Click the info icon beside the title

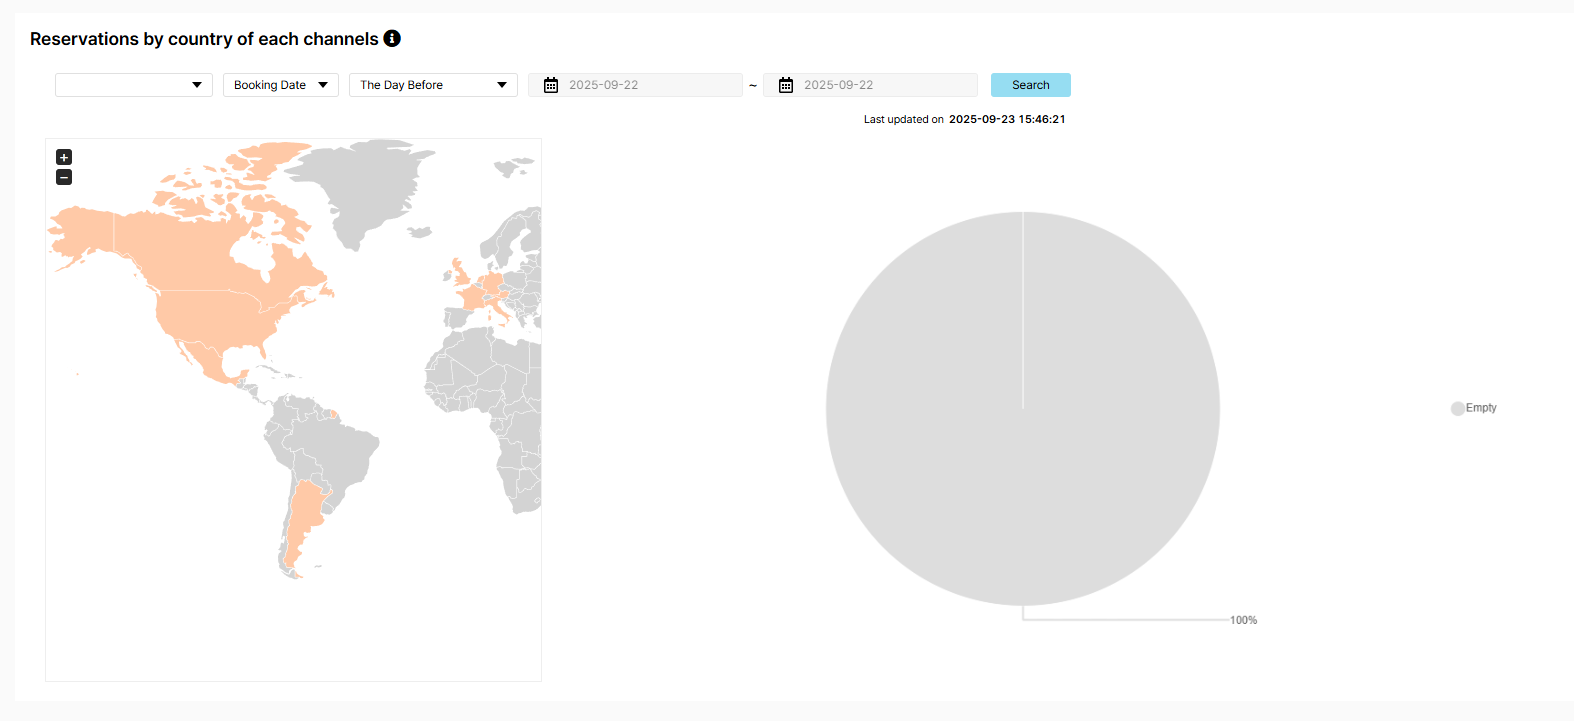click(392, 38)
